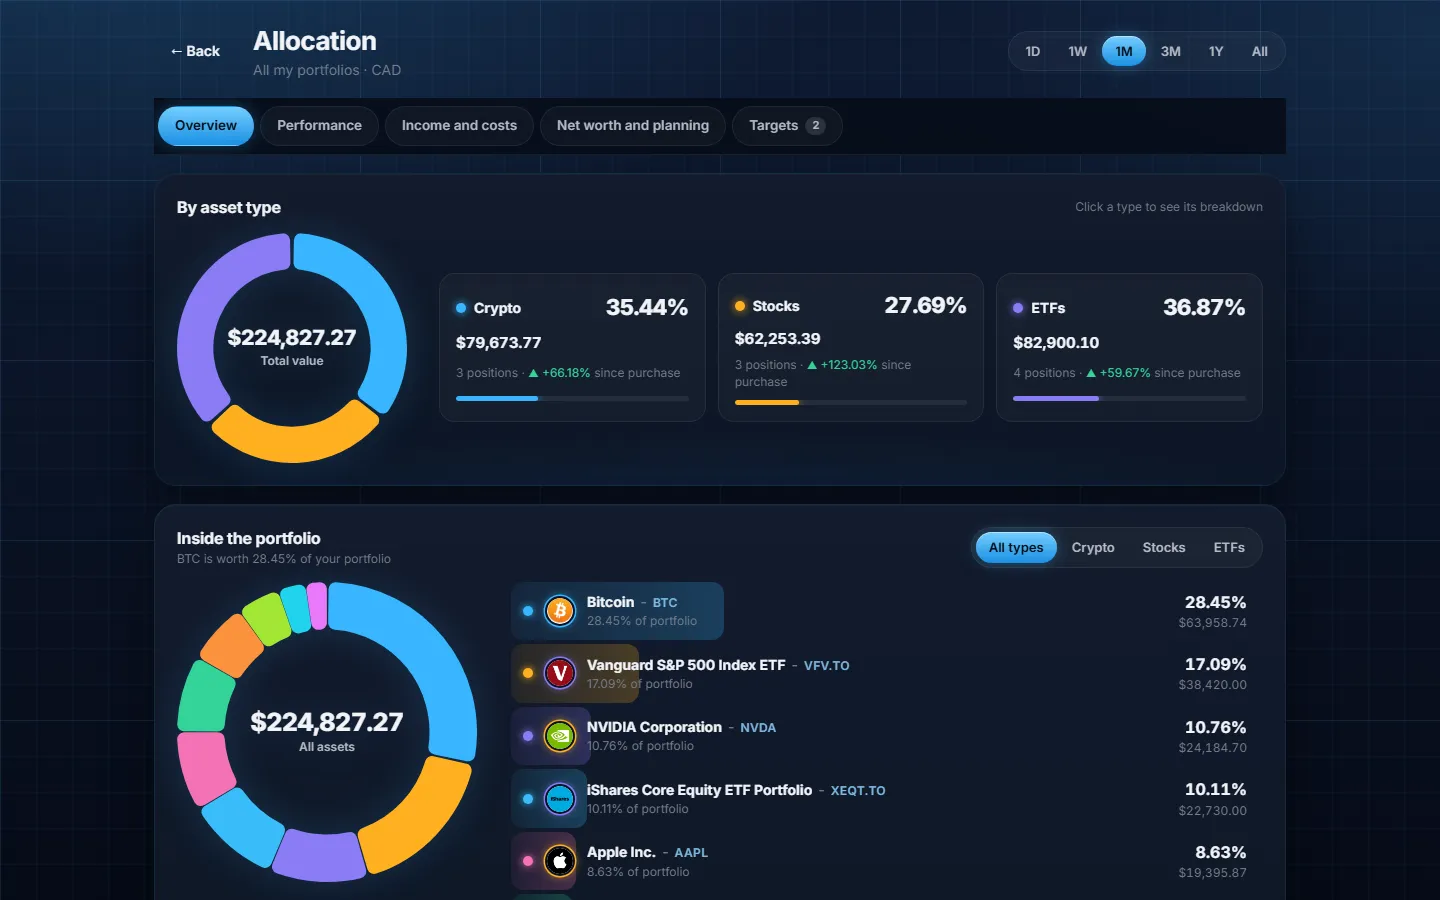Click the Allocation page heading
1440x900 pixels.
coord(315,41)
